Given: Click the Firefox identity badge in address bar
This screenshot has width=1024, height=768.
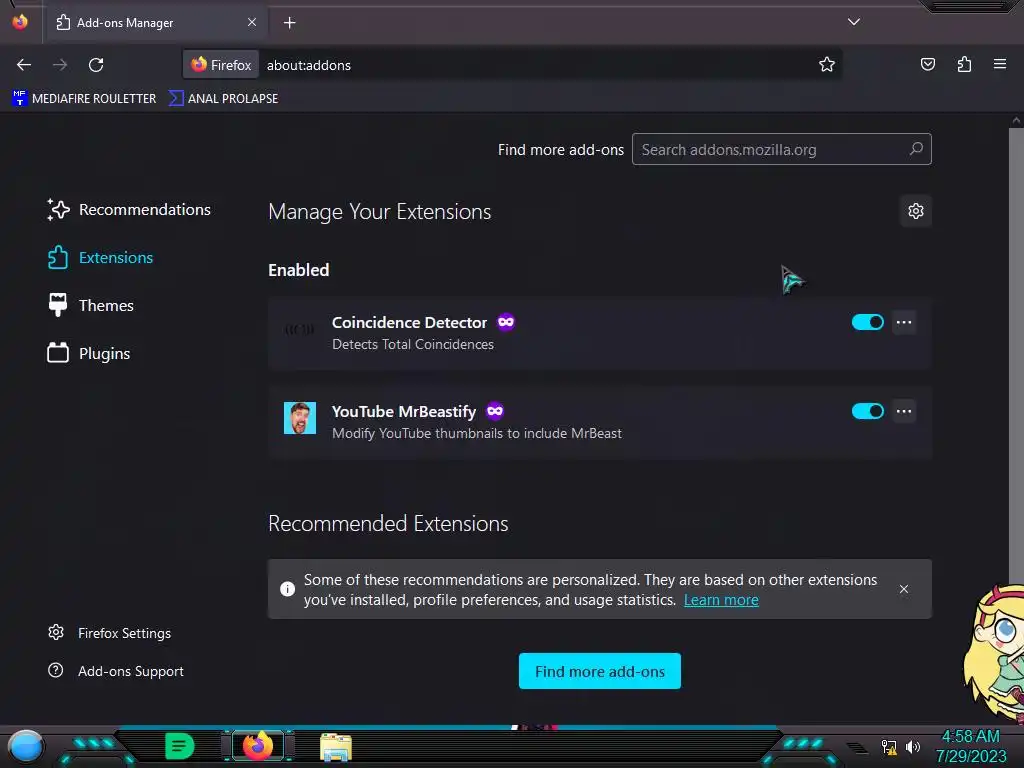Looking at the screenshot, I should point(221,65).
